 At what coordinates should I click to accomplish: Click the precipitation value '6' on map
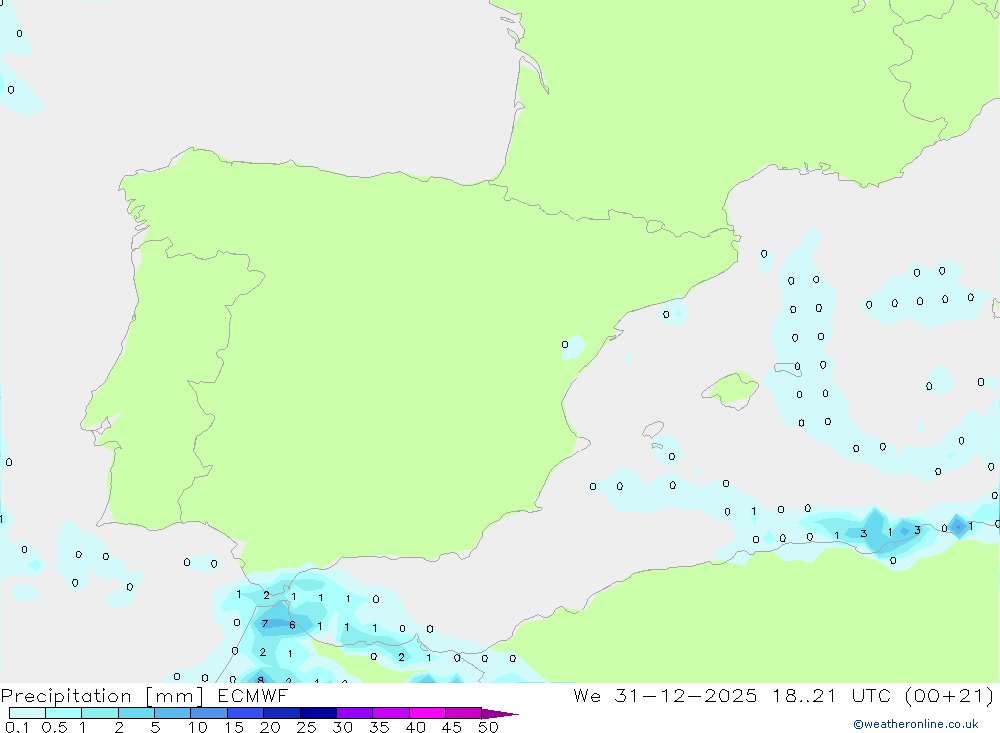pos(292,625)
